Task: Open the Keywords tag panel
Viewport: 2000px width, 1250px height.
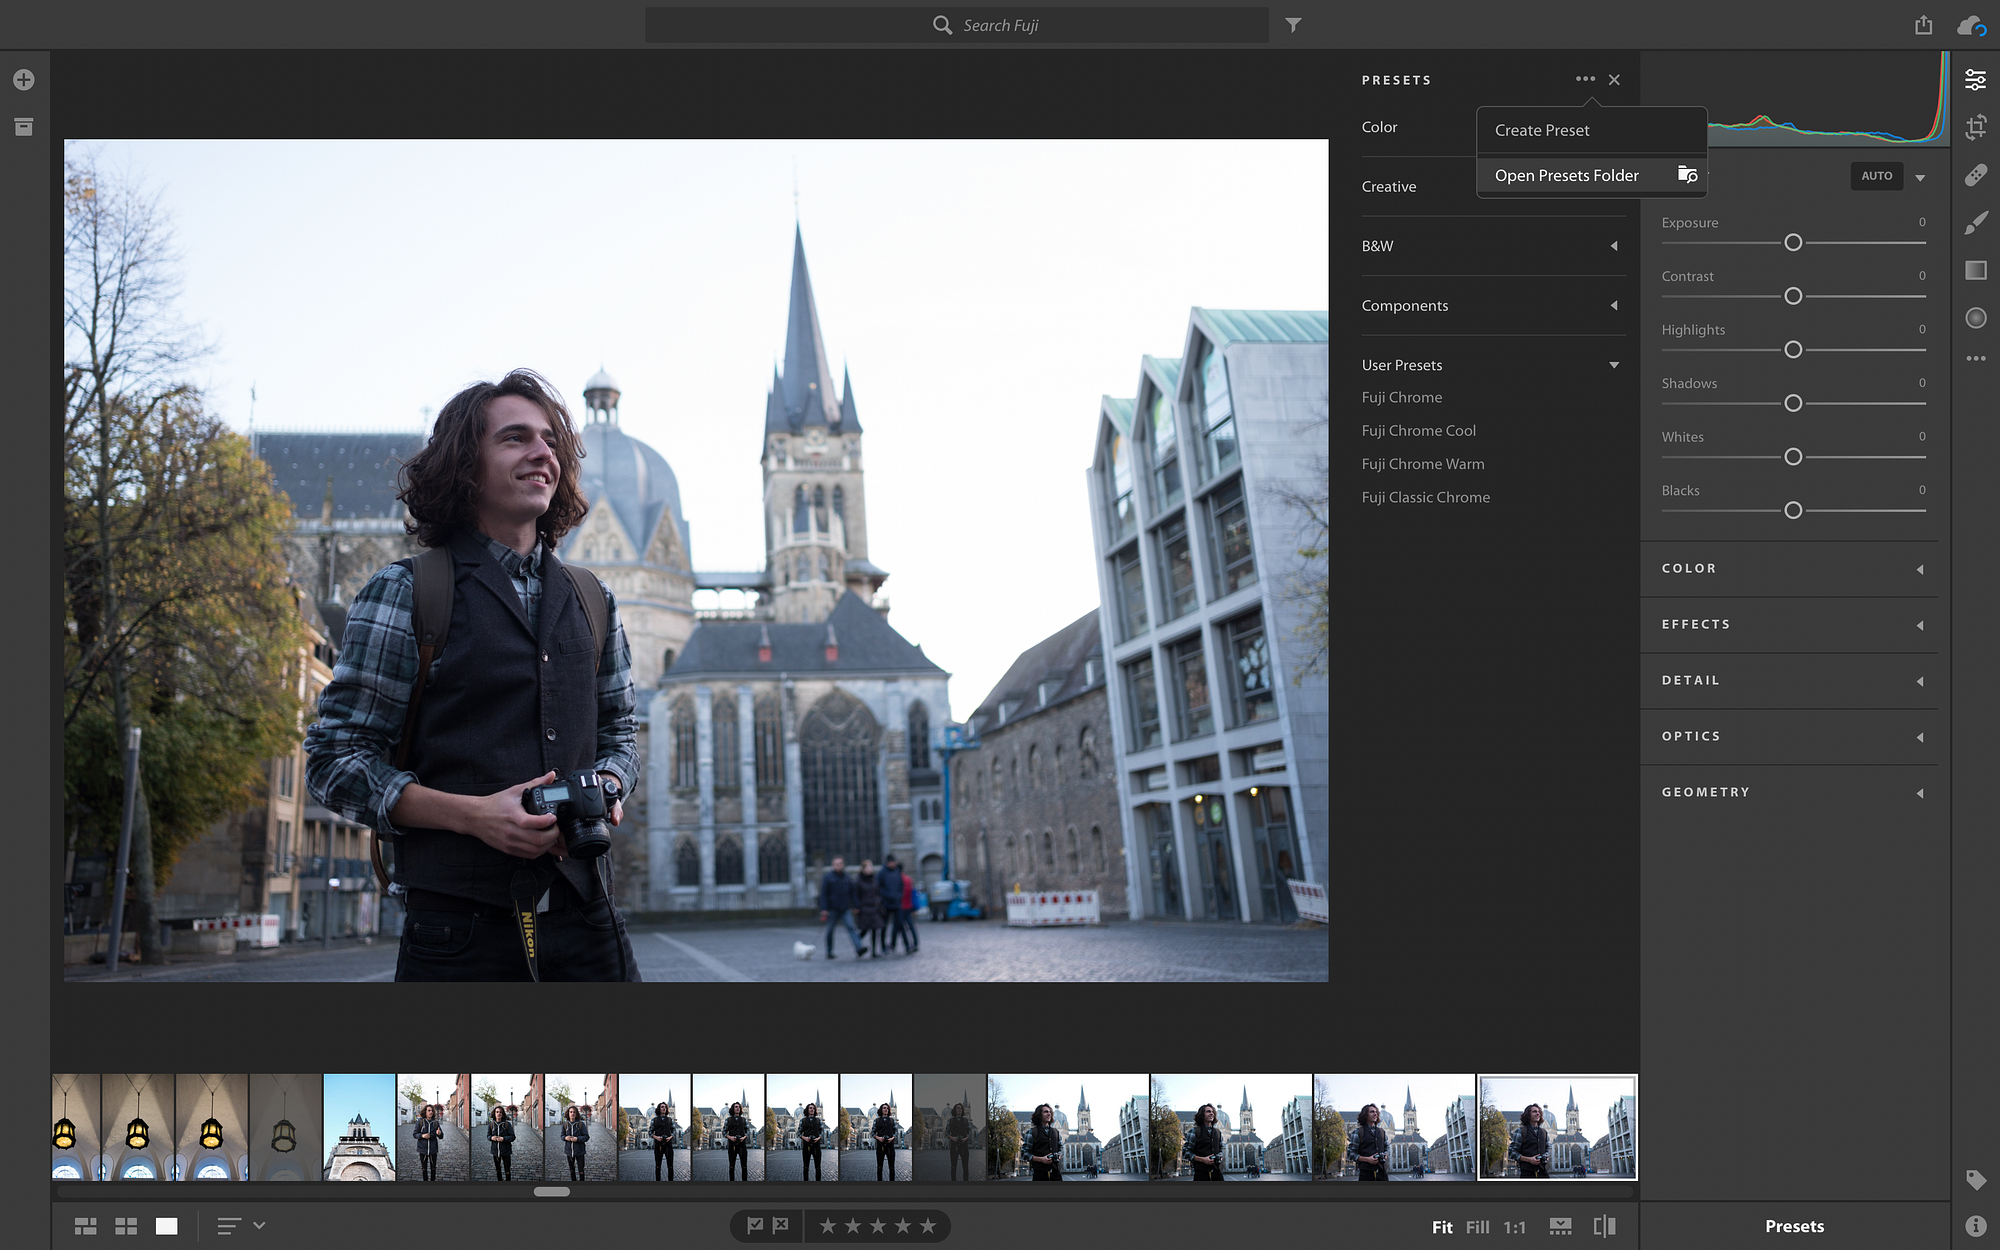Action: click(x=1976, y=1180)
